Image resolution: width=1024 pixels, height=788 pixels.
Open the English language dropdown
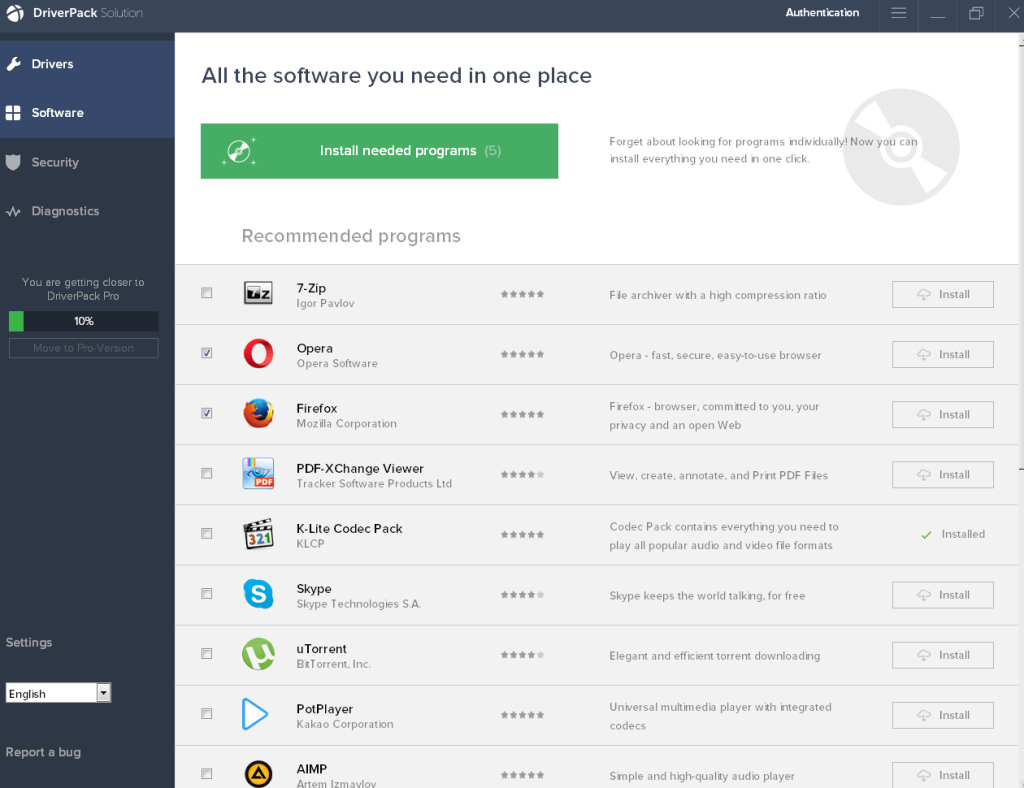coord(50,692)
